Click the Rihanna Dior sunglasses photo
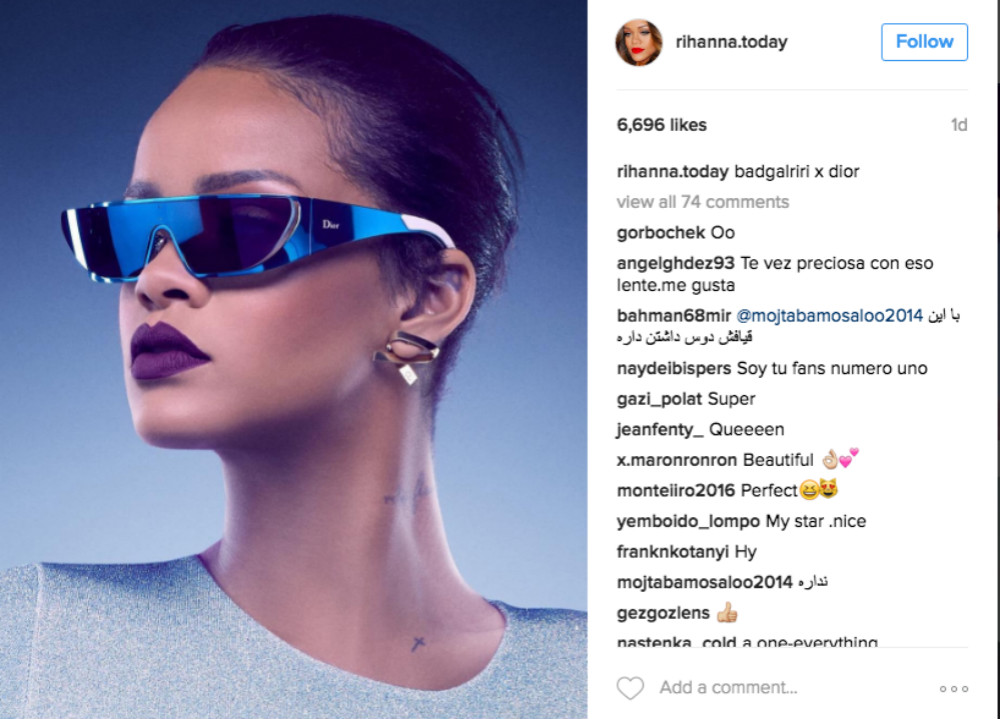The width and height of the screenshot is (1000, 719). [293, 359]
